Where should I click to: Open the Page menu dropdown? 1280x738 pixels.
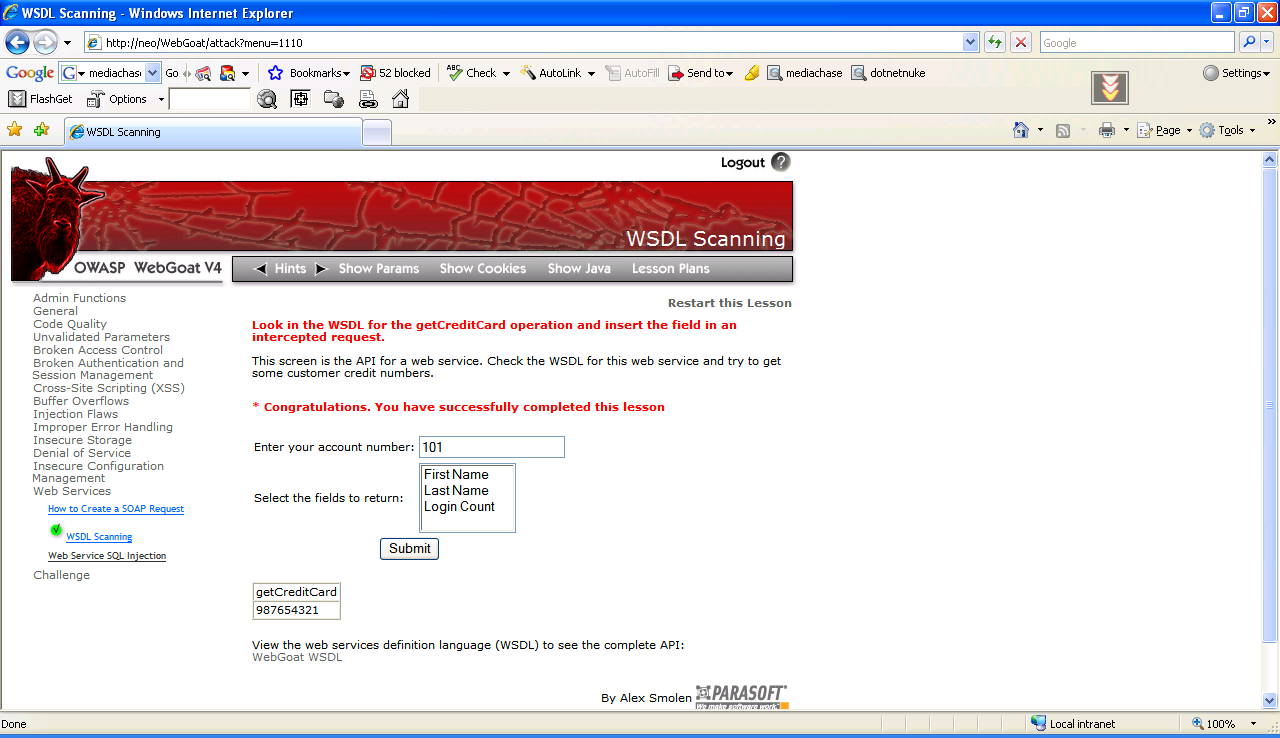[x=1166, y=130]
